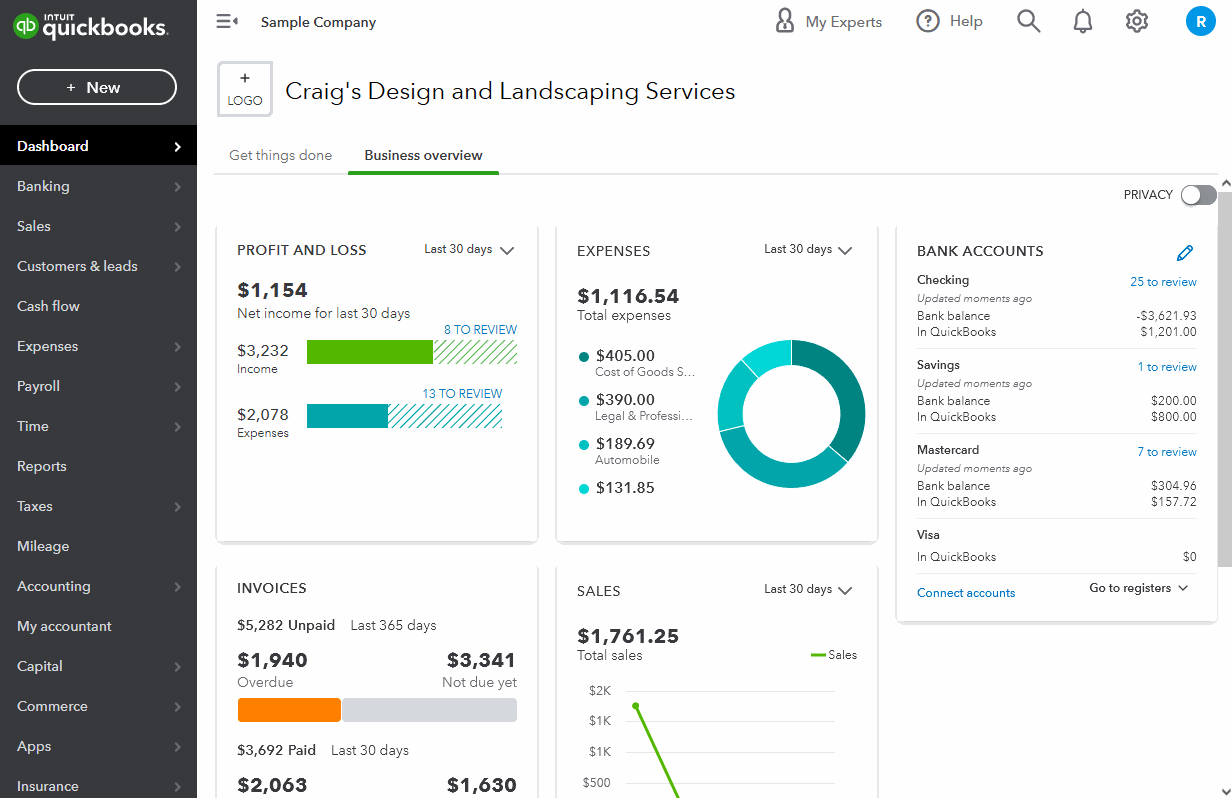
Task: Open Apps in sidebar
Action: (x=98, y=746)
